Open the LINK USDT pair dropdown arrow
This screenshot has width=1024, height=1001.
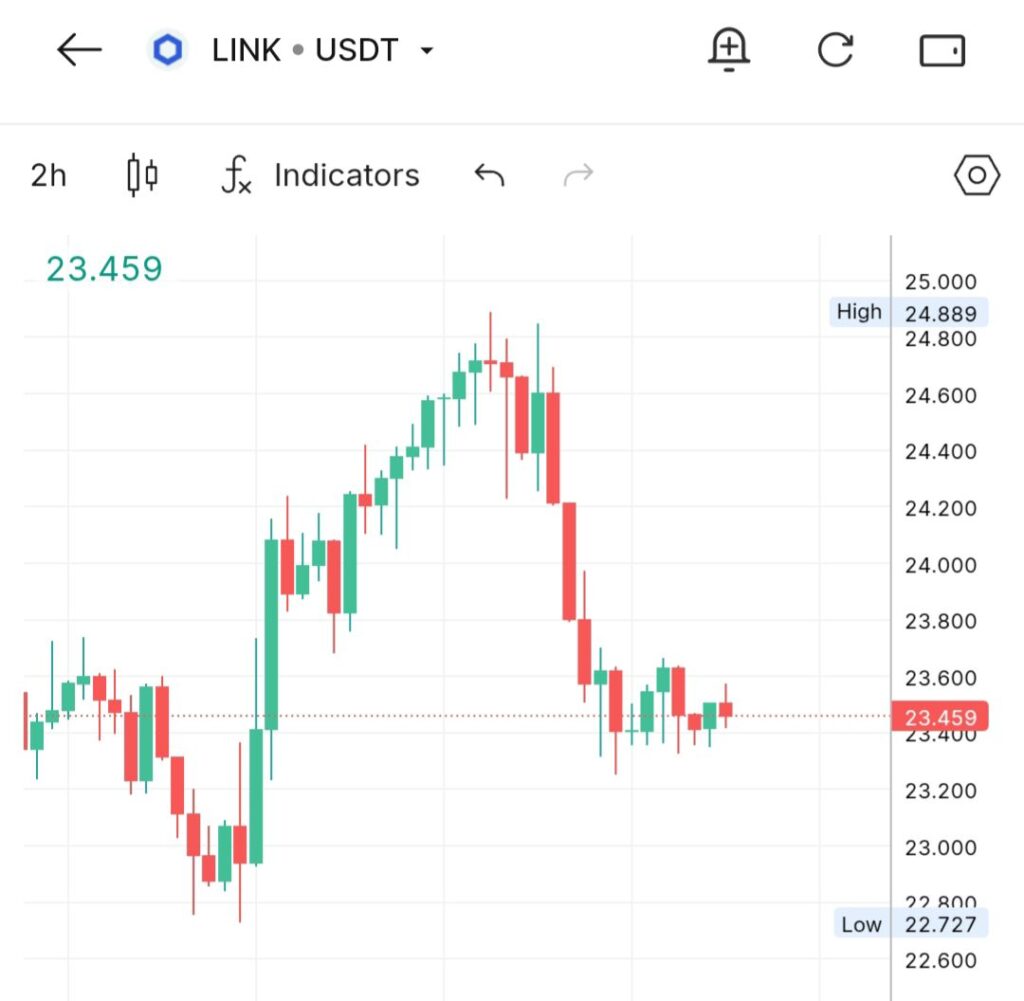[427, 51]
